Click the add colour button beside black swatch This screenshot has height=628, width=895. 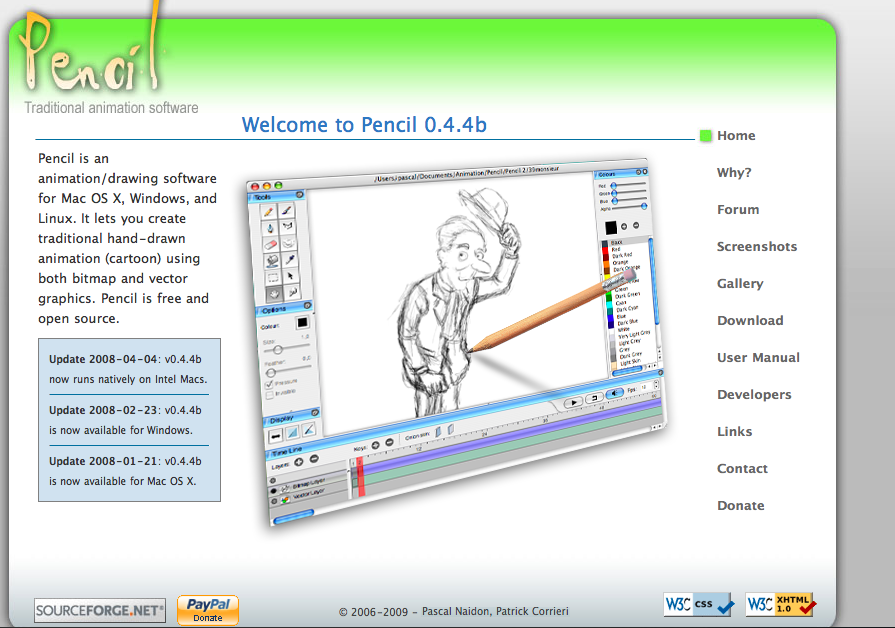(624, 227)
